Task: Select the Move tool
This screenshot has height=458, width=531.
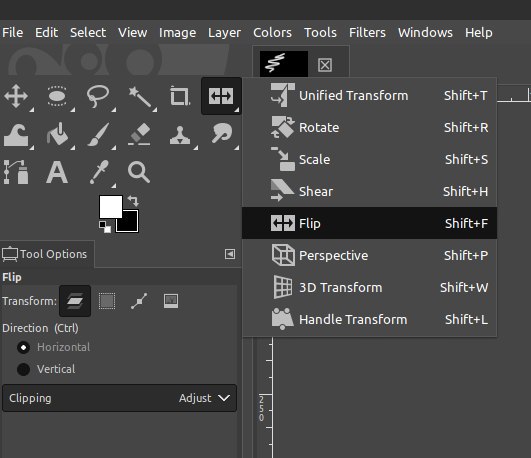Action: point(16,97)
